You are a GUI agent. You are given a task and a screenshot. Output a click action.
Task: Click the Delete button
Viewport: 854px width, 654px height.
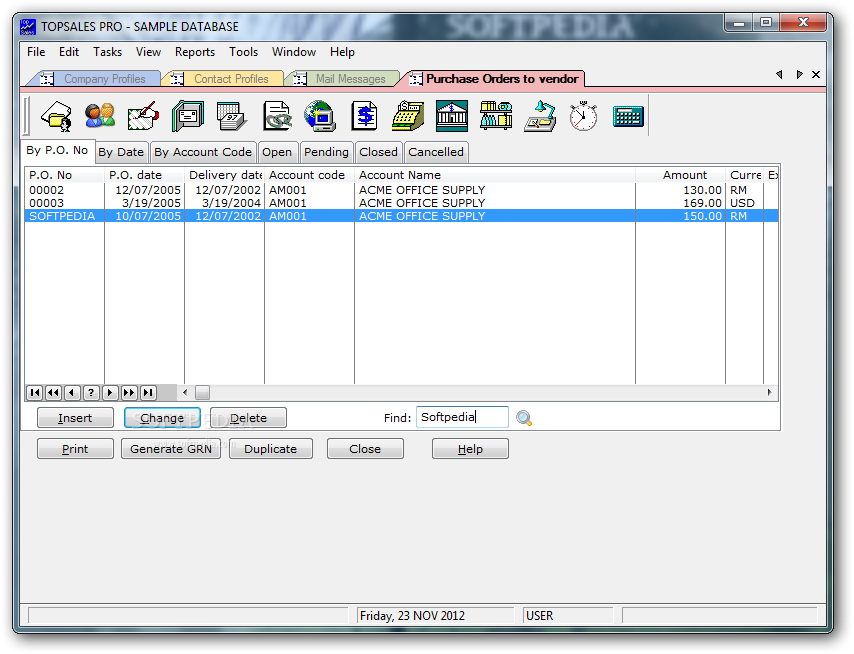click(x=248, y=418)
